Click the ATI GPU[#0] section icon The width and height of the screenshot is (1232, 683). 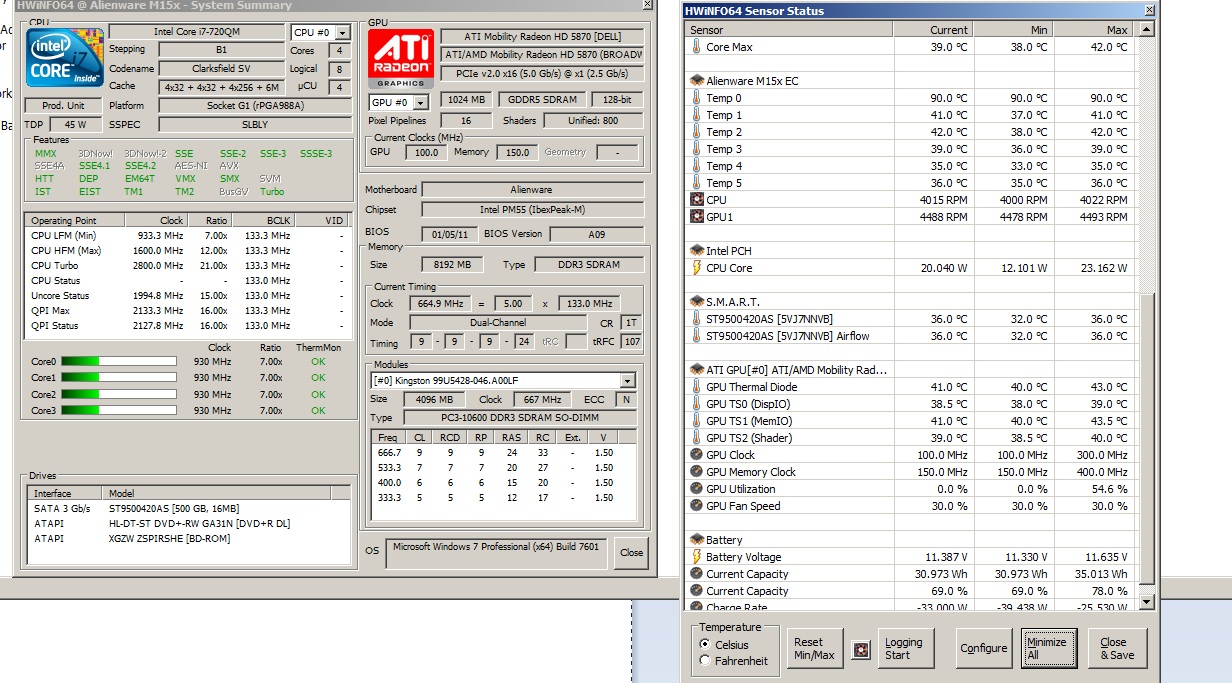point(697,370)
